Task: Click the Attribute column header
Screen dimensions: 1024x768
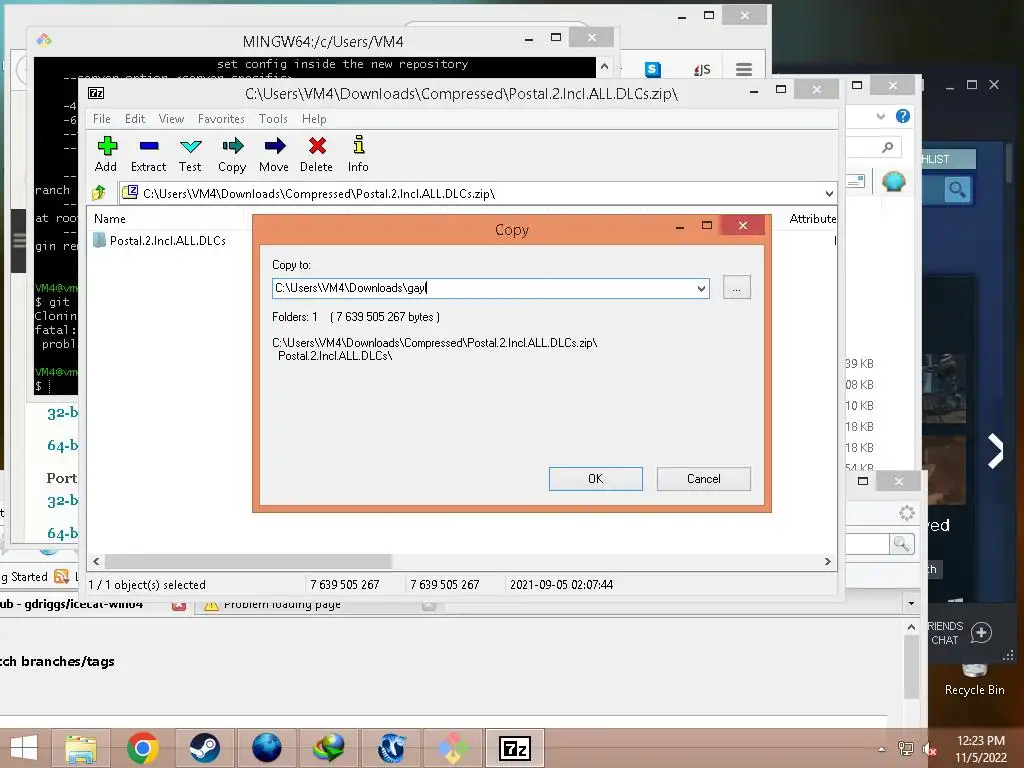Action: click(812, 219)
